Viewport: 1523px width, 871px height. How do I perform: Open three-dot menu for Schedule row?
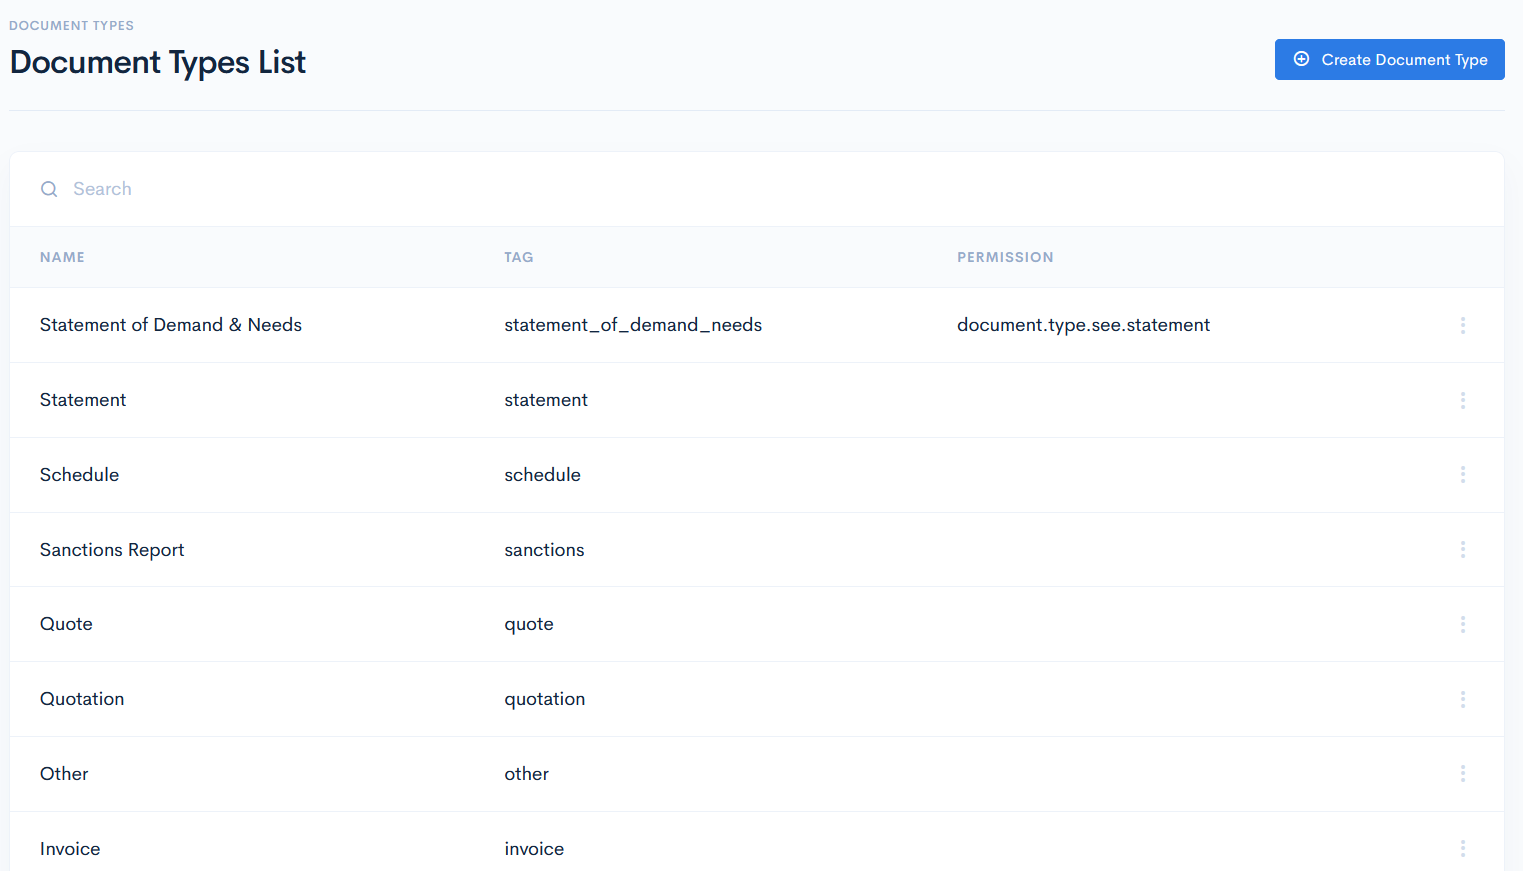[x=1462, y=475]
